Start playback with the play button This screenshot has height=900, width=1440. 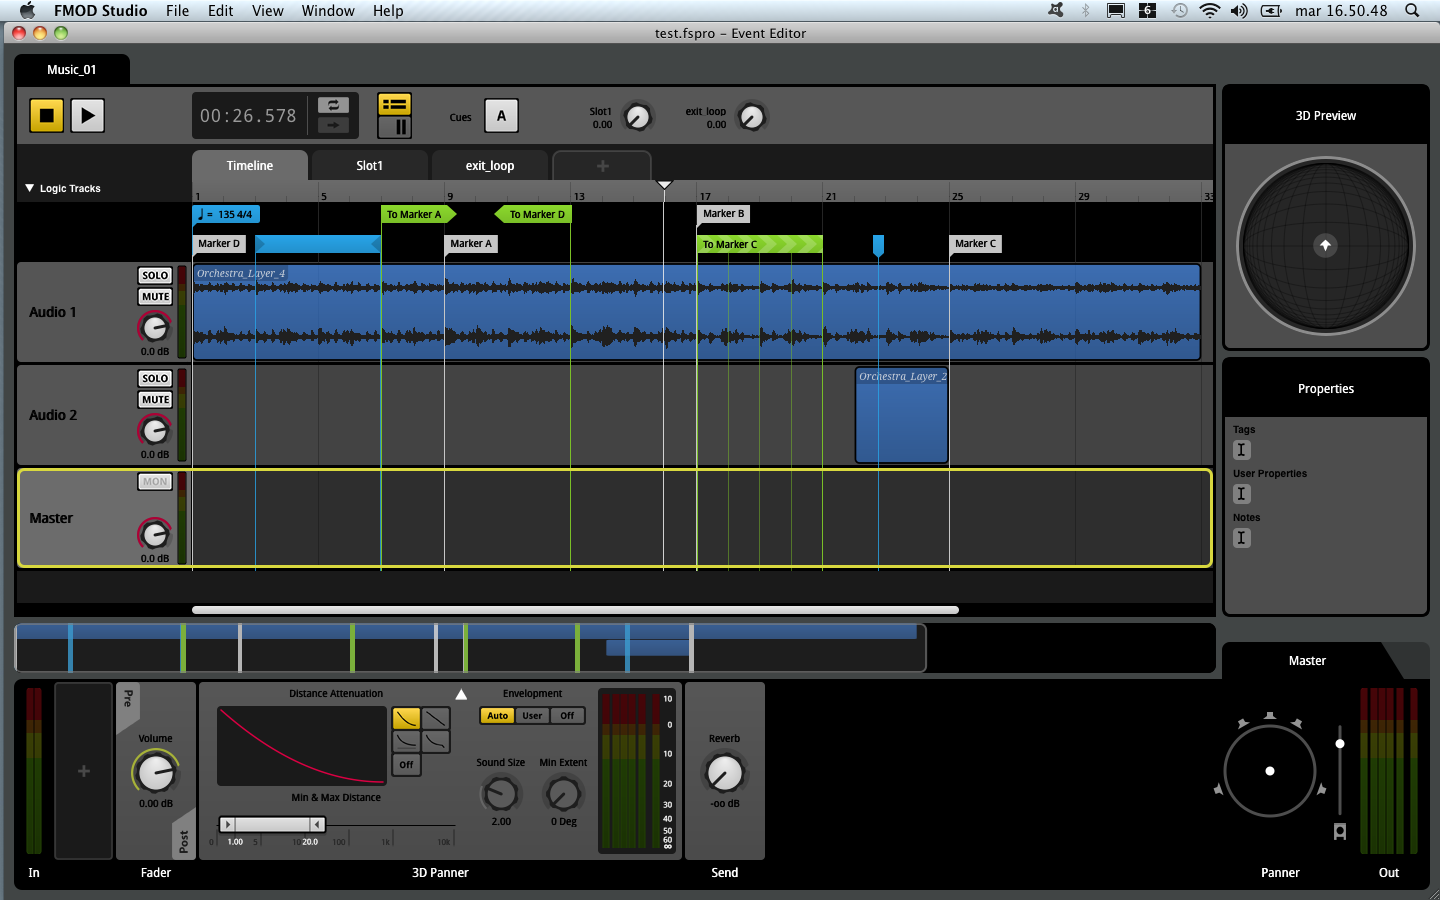[x=88, y=115]
